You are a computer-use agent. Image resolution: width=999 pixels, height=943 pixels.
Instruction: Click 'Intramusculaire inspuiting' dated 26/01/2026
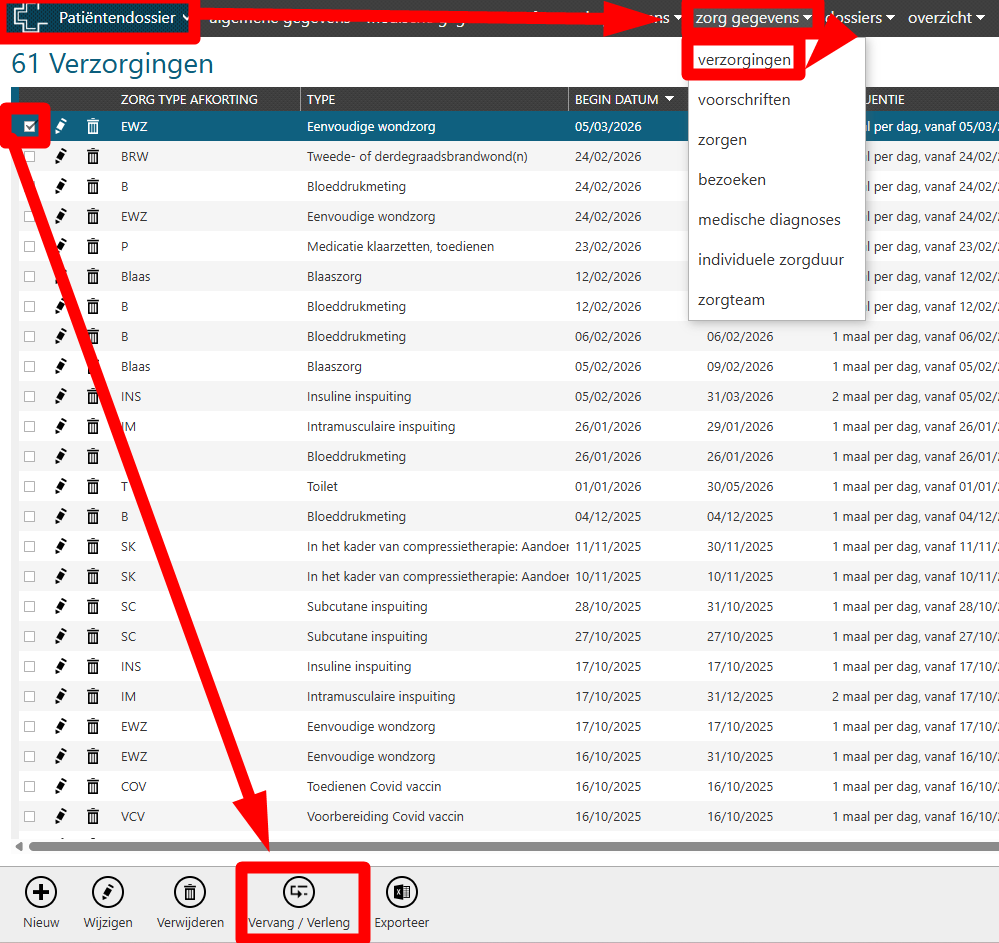click(x=381, y=426)
